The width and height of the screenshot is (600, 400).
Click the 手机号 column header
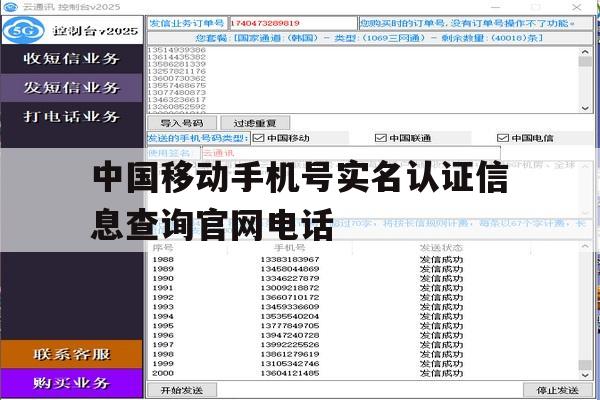click(289, 248)
